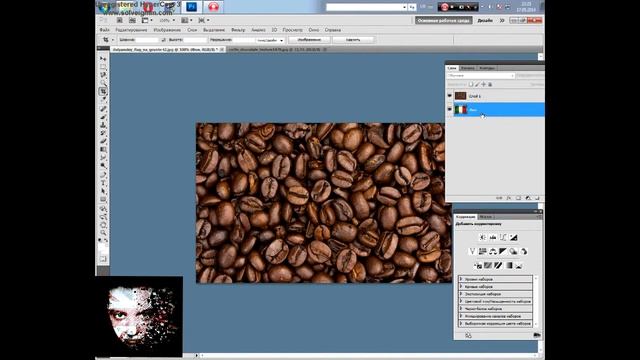Image resolution: width=640 pixels, height=360 pixels.
Task: Select the Horizontal Type tool
Action: click(103, 183)
